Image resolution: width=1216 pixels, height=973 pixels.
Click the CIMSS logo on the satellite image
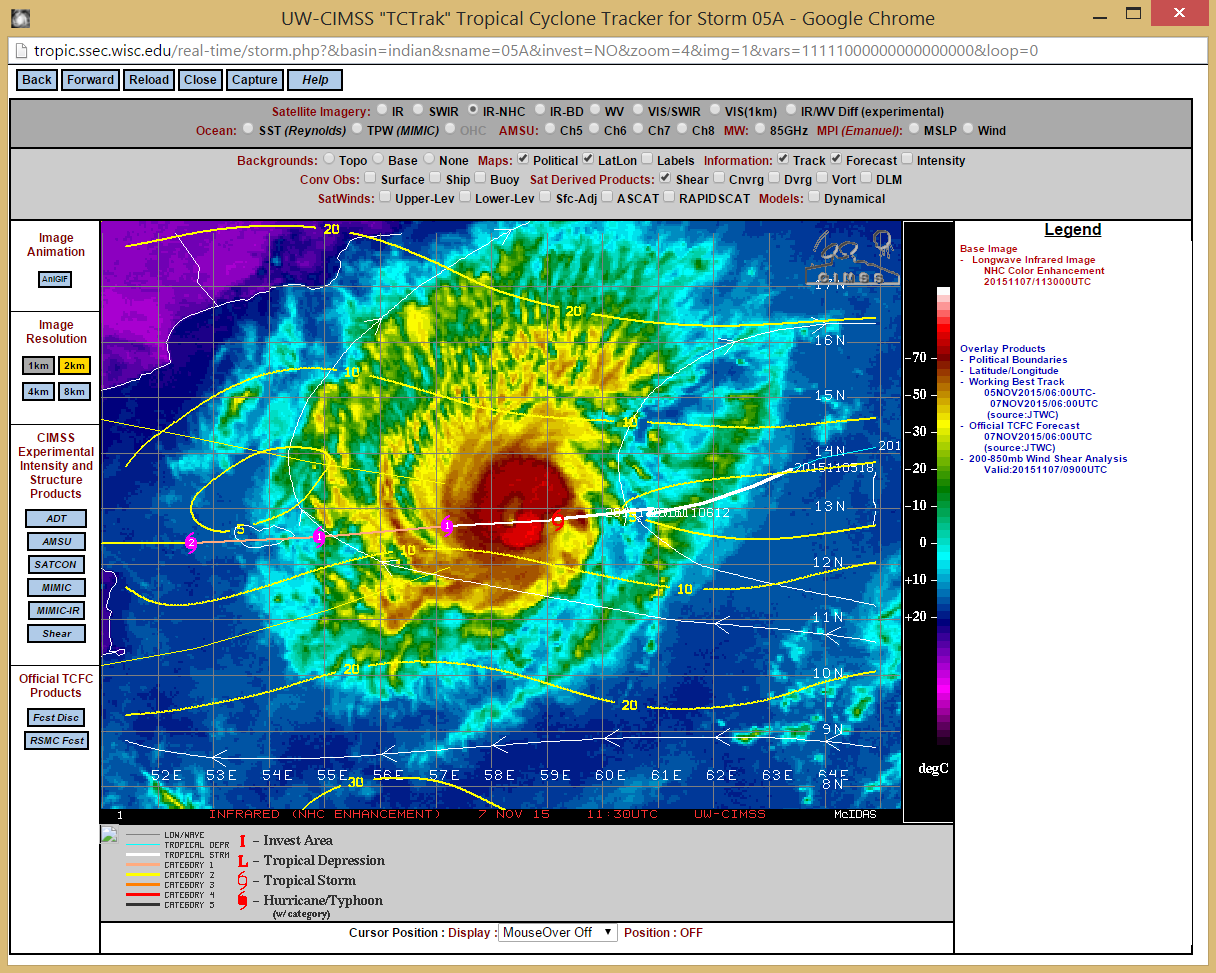(849, 259)
